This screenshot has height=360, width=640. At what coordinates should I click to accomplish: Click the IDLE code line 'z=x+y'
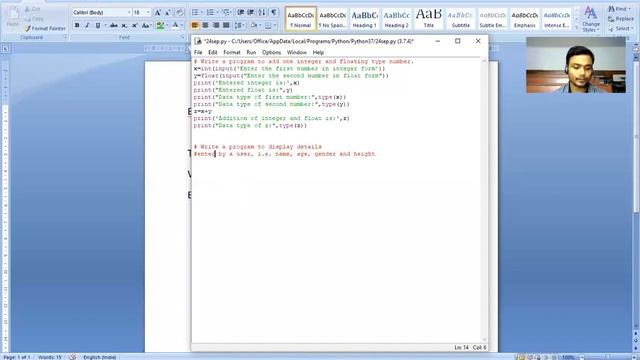(203, 111)
